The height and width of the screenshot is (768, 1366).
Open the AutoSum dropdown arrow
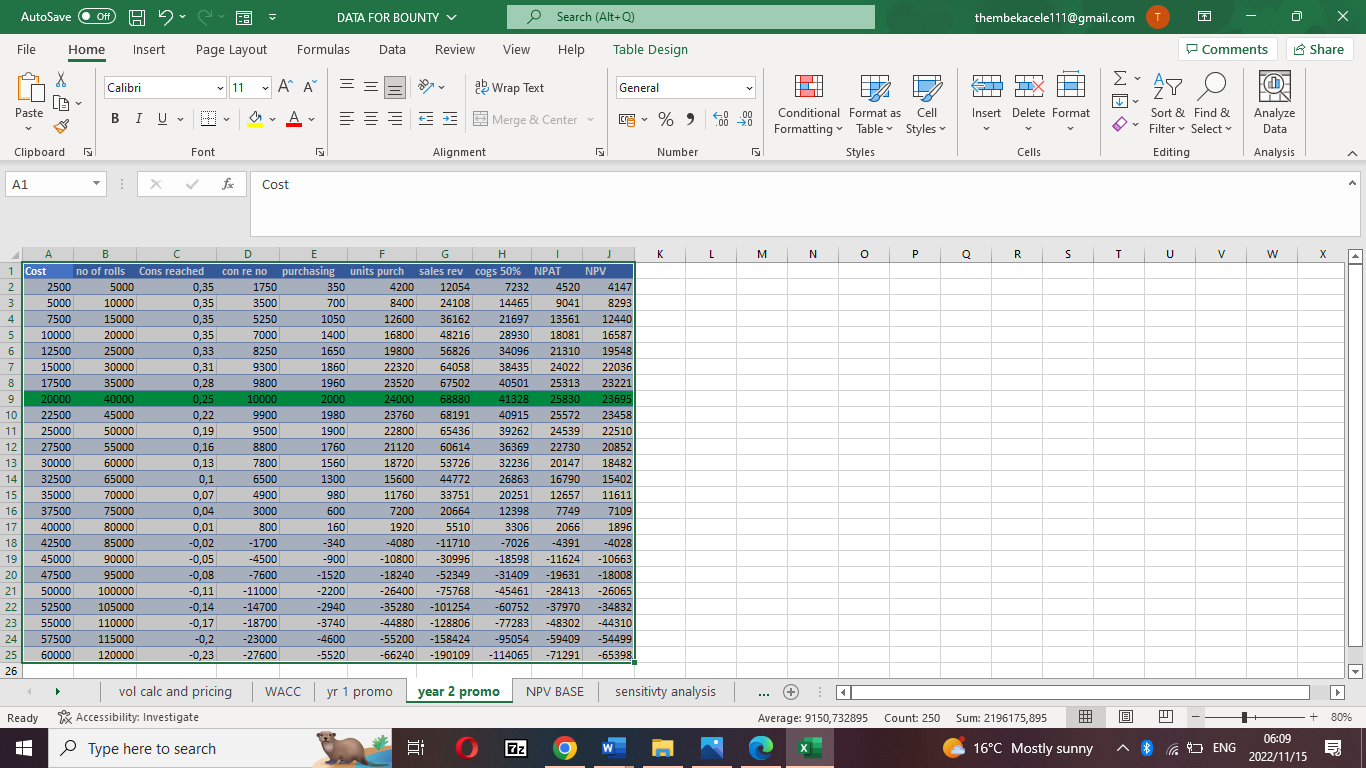pyautogui.click(x=1139, y=79)
